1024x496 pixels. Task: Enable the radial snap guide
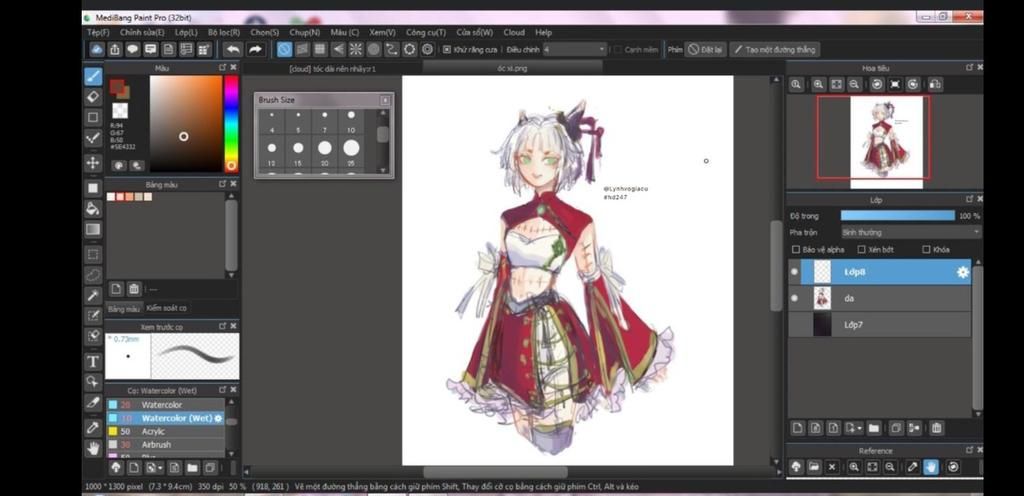pyautogui.click(x=356, y=50)
